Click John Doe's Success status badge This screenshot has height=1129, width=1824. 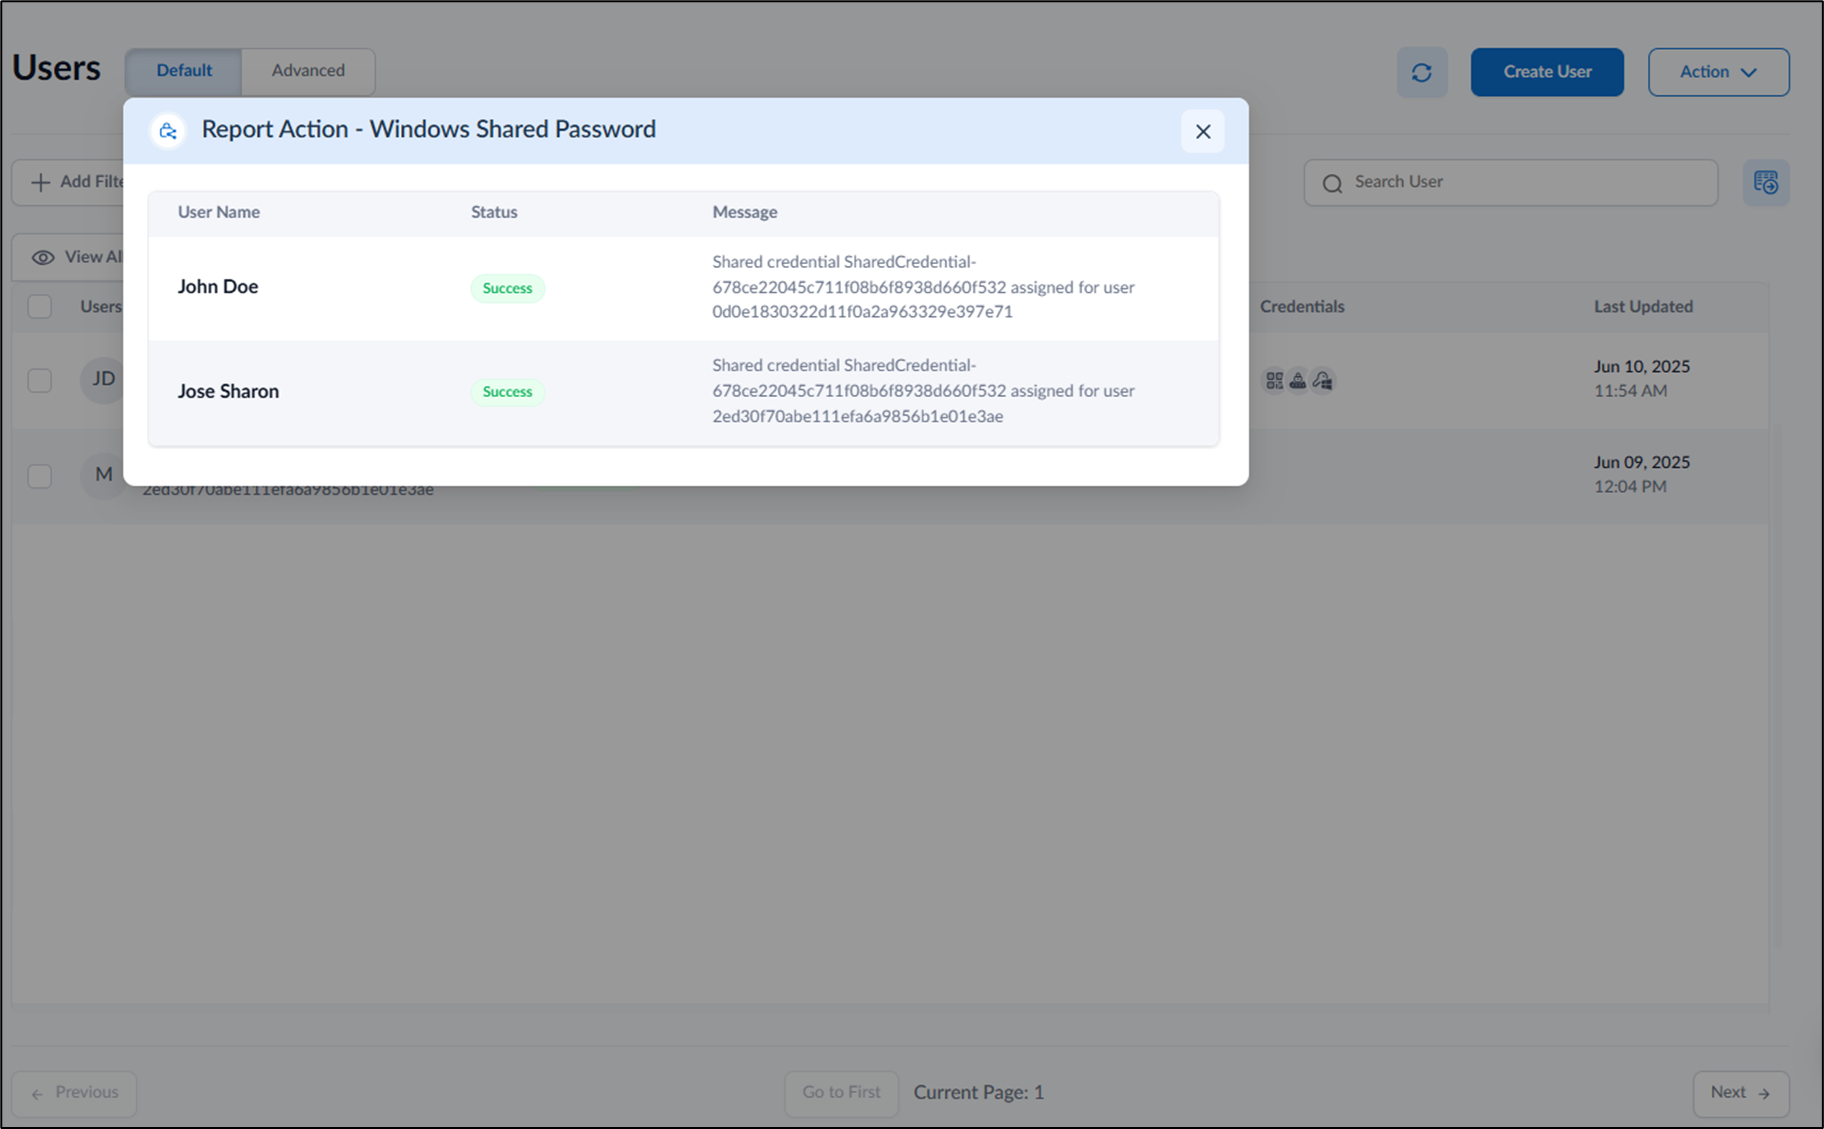(x=507, y=288)
